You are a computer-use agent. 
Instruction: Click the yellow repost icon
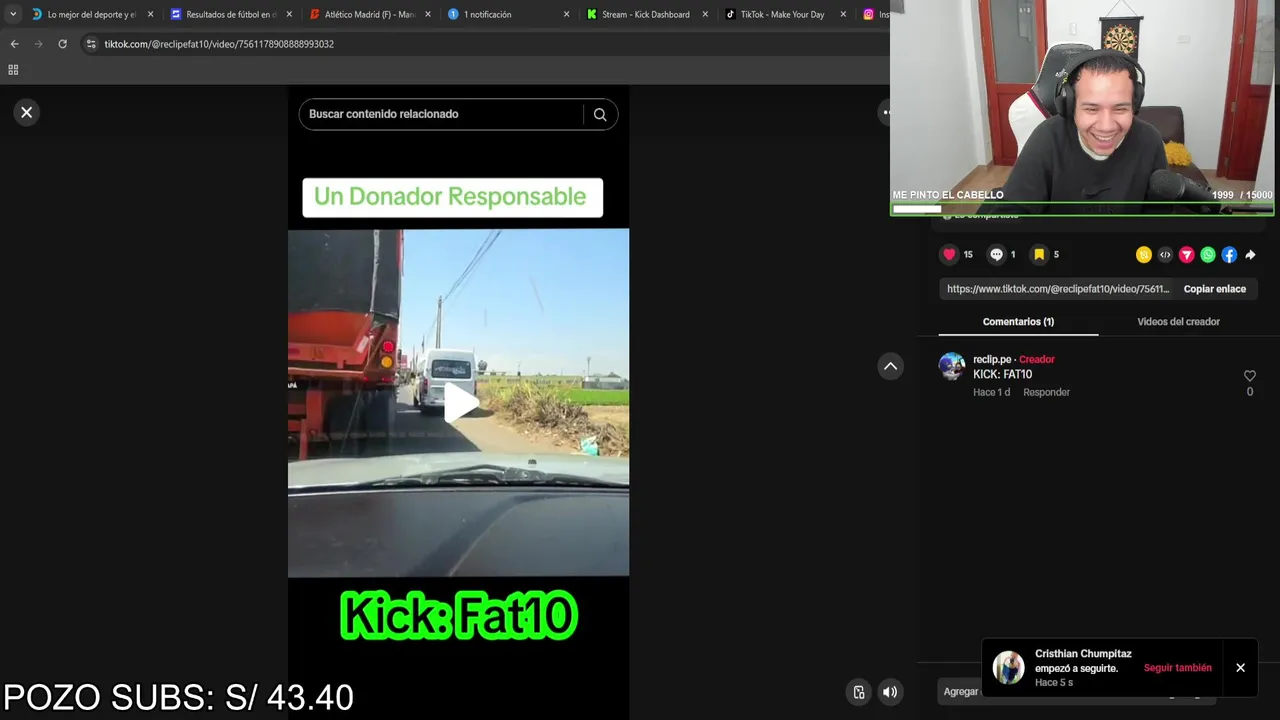point(1144,255)
